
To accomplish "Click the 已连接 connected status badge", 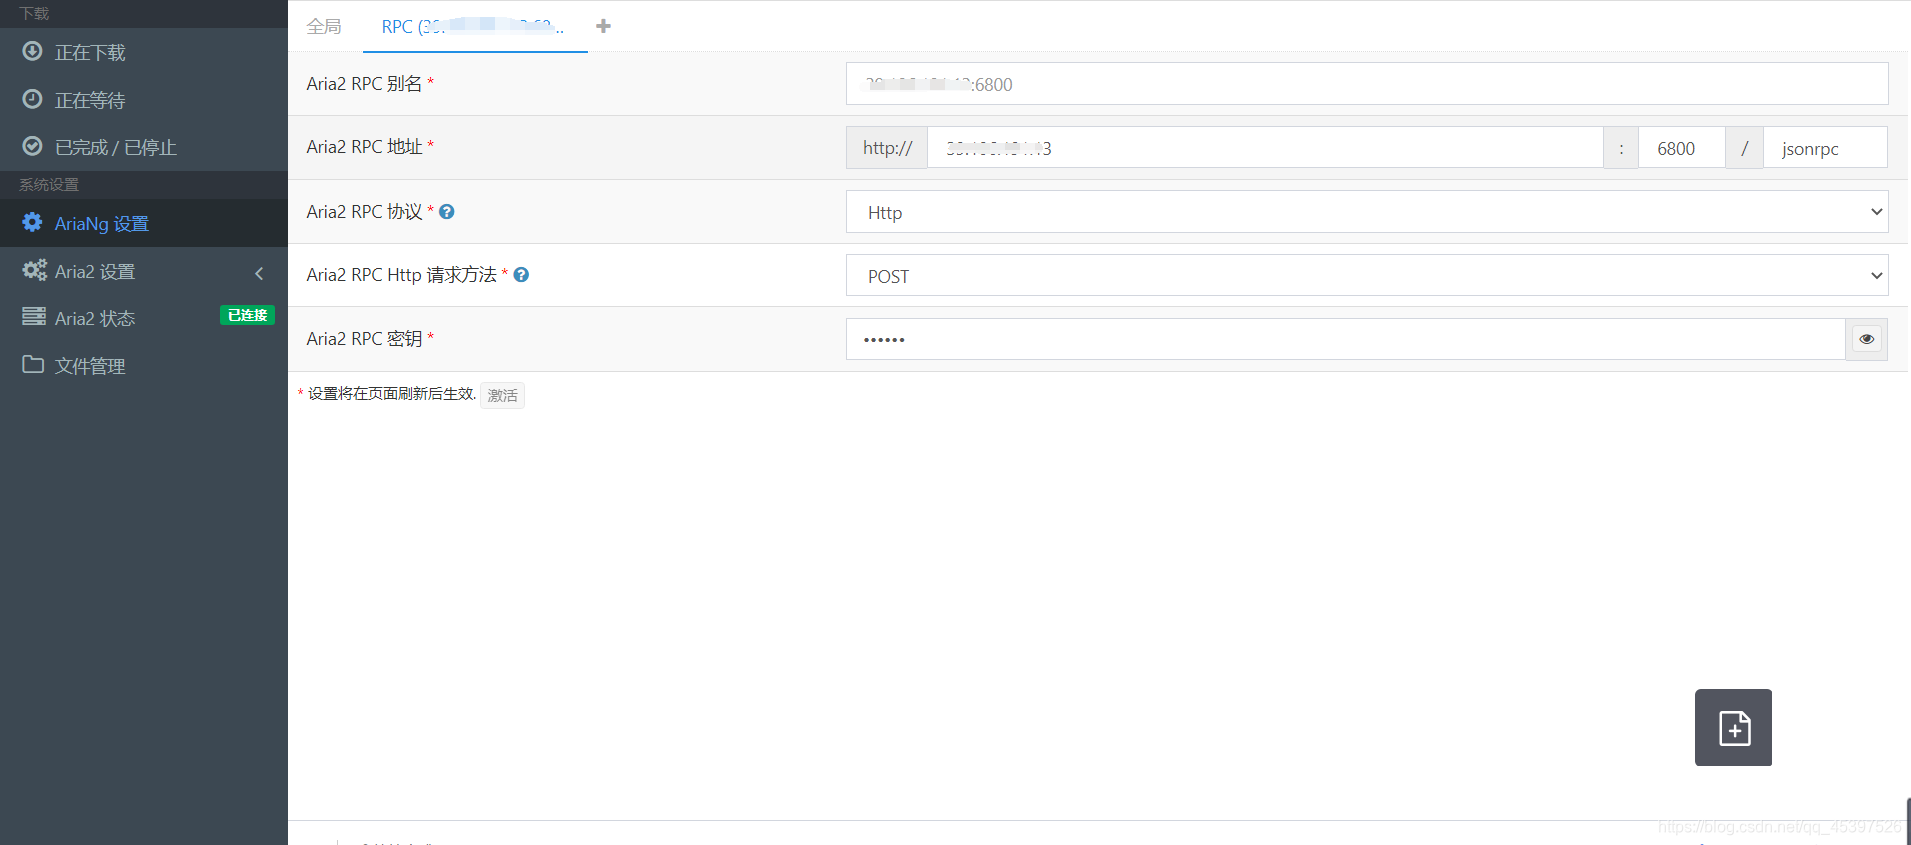I will [x=247, y=315].
